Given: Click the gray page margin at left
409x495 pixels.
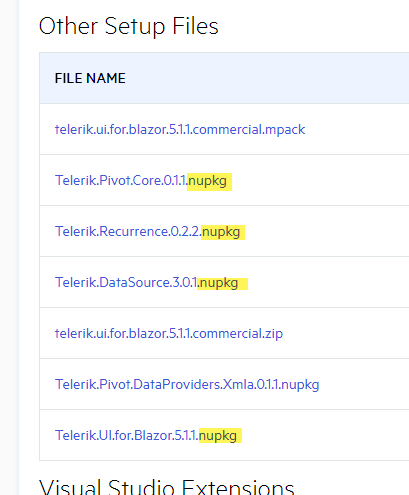Looking at the screenshot, I should [x=9, y=247].
